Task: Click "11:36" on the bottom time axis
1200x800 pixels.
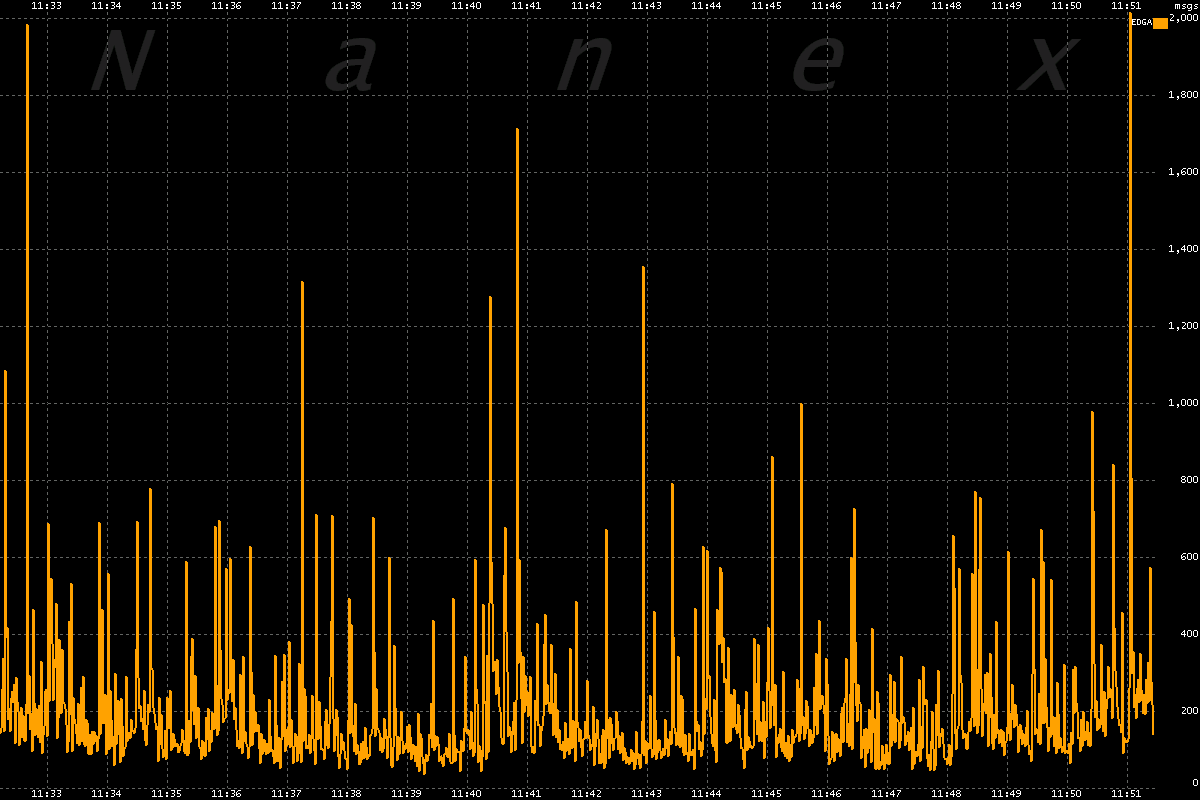Action: pyautogui.click(x=227, y=793)
